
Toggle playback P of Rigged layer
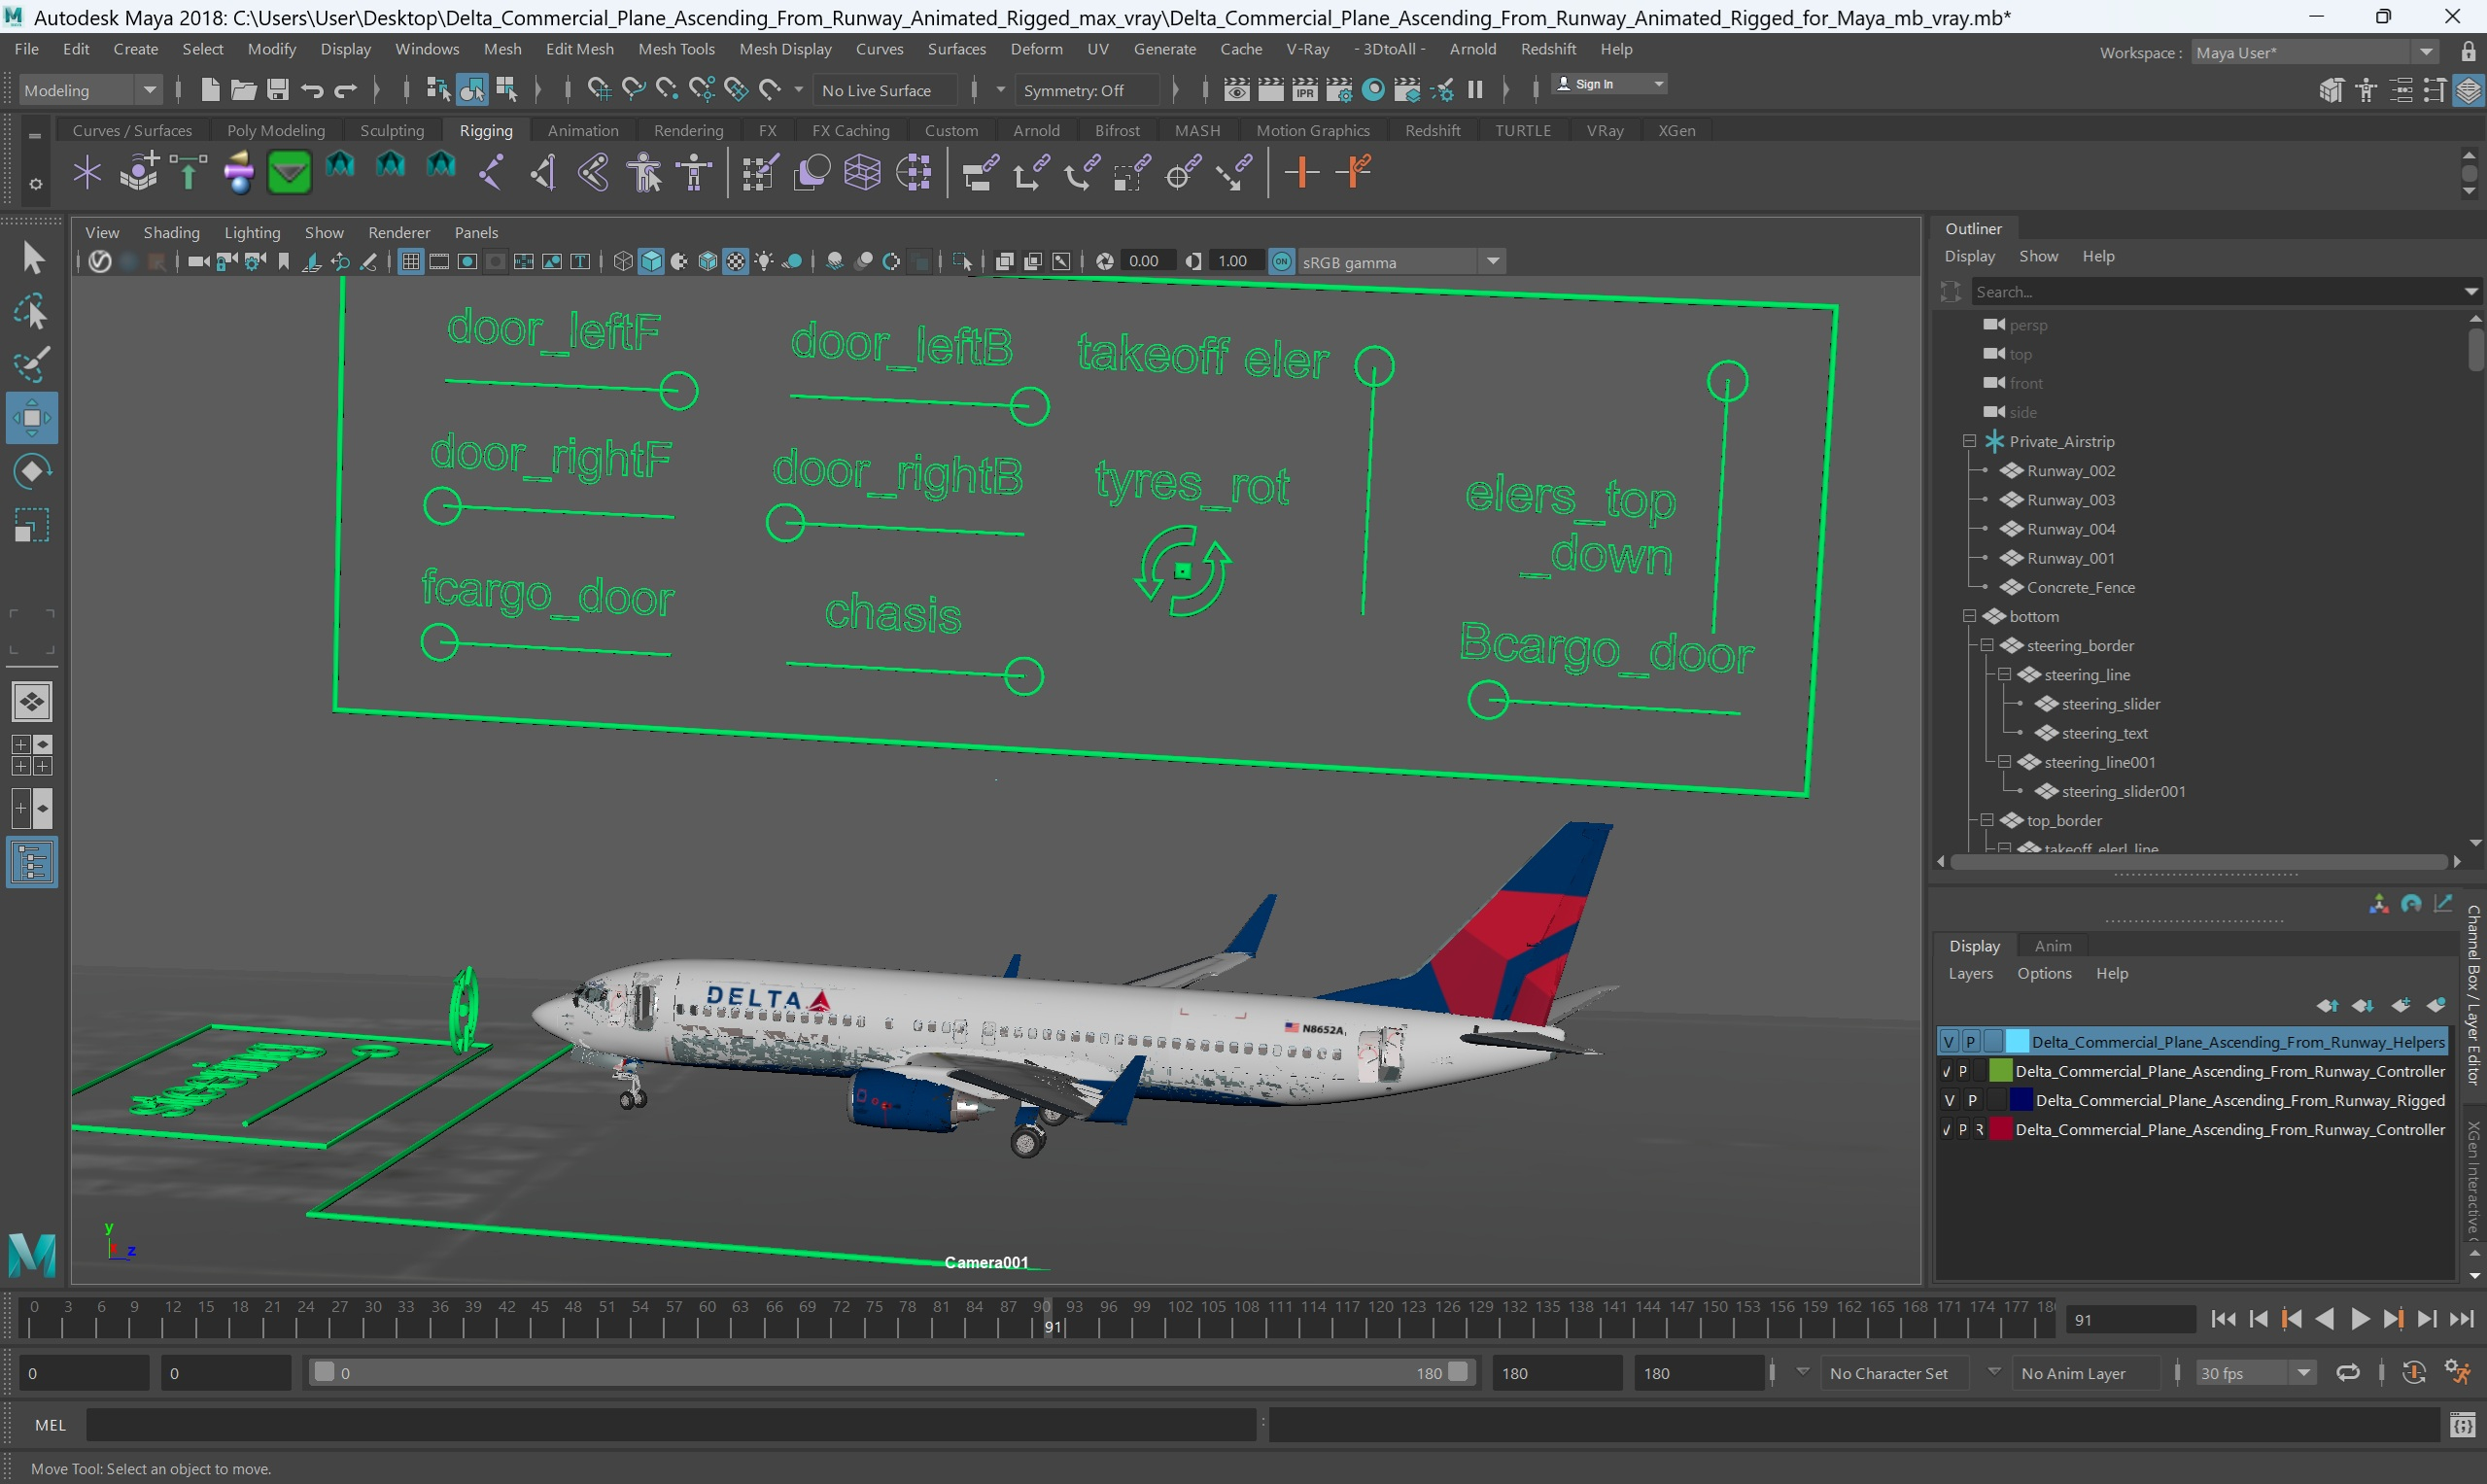tap(1971, 1100)
